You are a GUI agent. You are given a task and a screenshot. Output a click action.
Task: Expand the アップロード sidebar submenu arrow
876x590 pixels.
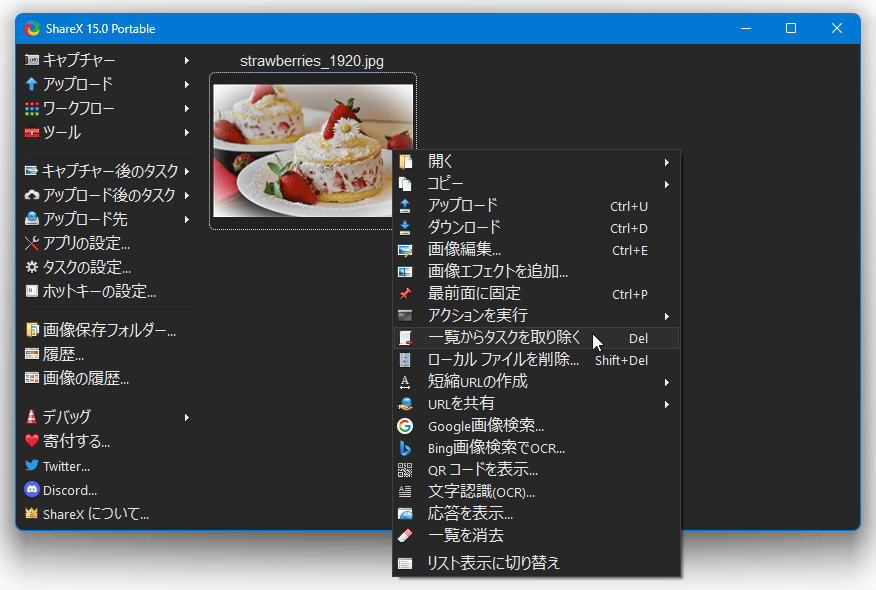(x=187, y=84)
